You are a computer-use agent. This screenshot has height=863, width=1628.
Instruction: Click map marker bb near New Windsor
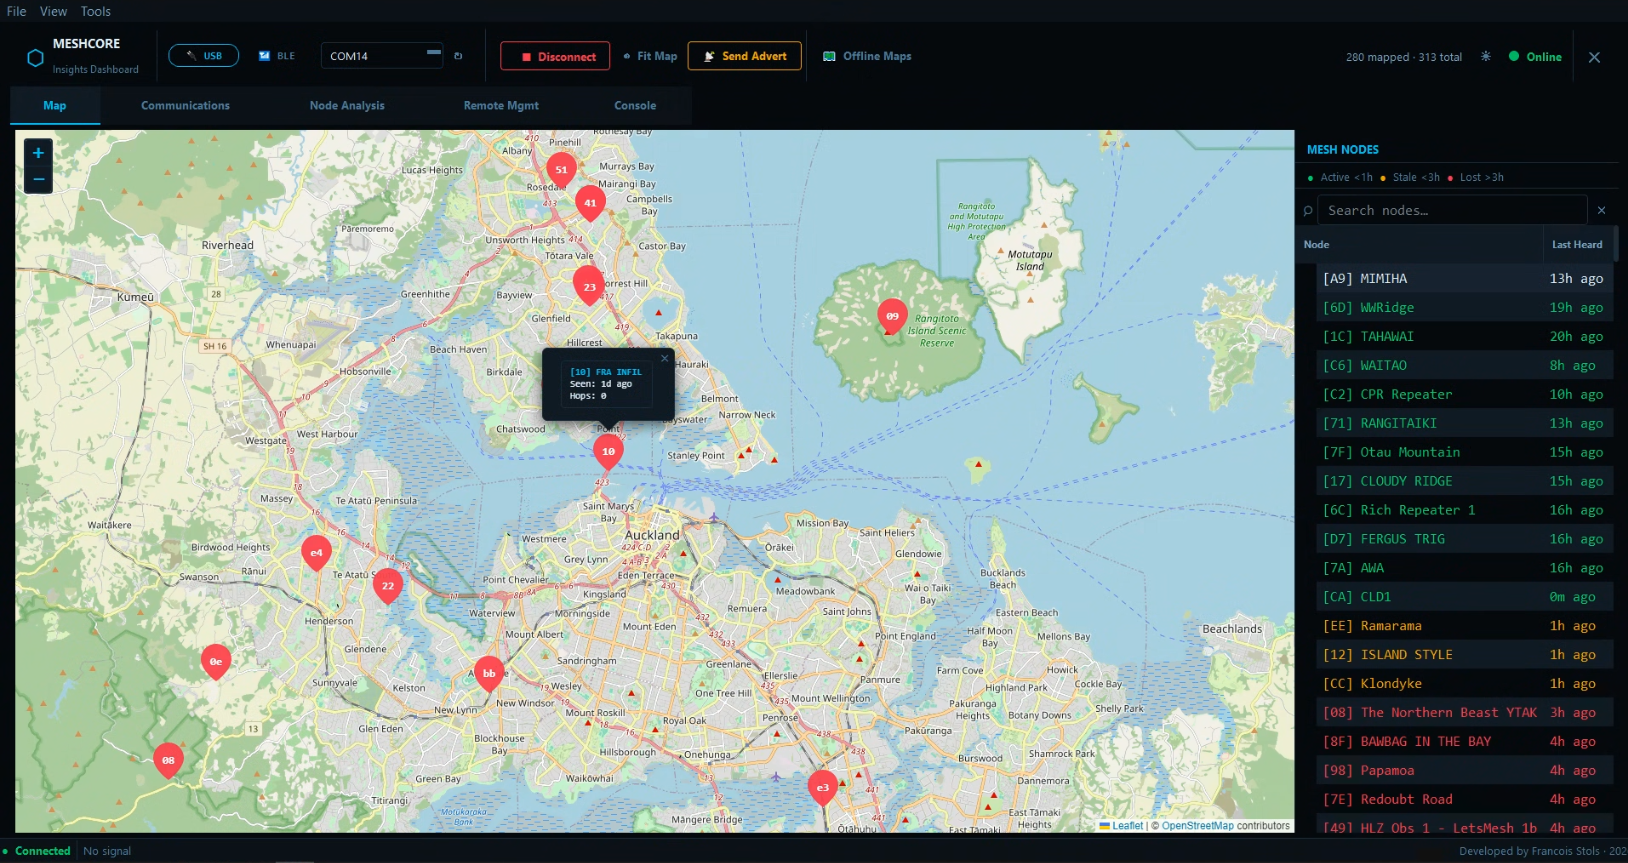(x=489, y=675)
